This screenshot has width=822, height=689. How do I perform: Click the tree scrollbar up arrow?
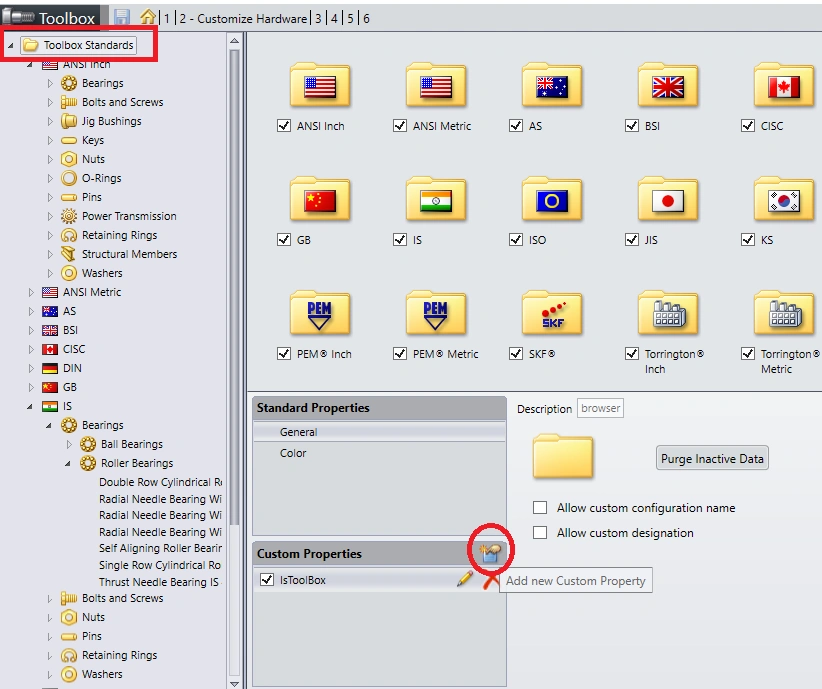tap(234, 40)
